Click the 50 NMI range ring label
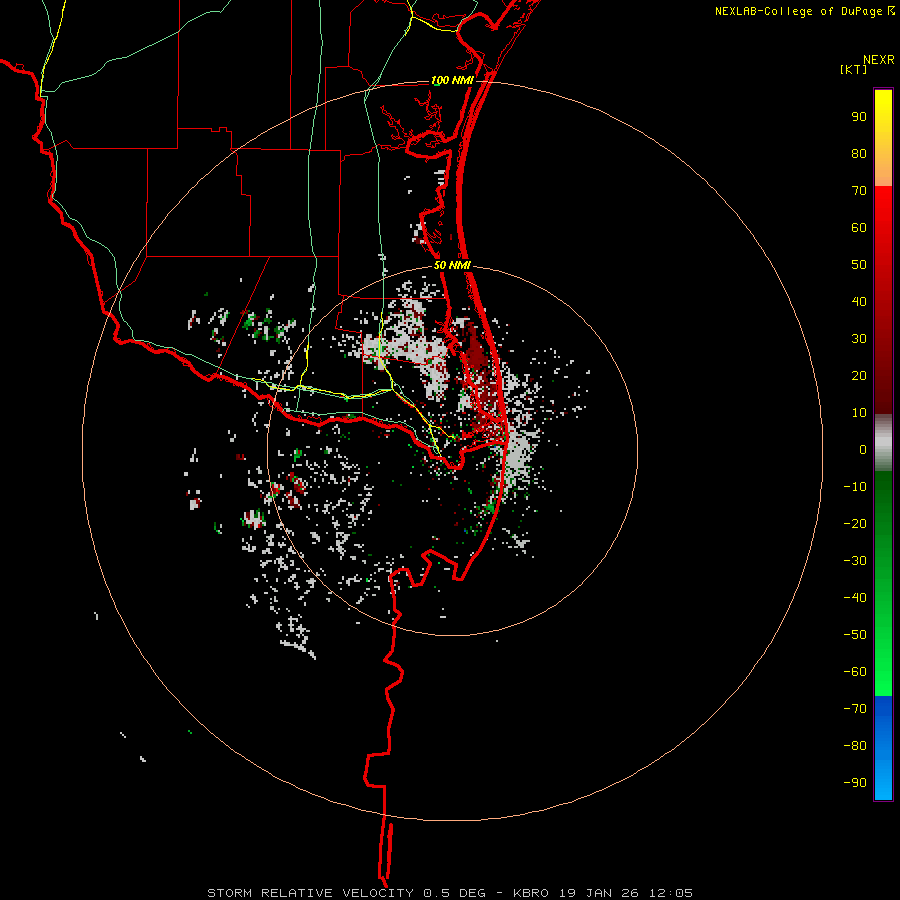900x900 pixels. [452, 265]
